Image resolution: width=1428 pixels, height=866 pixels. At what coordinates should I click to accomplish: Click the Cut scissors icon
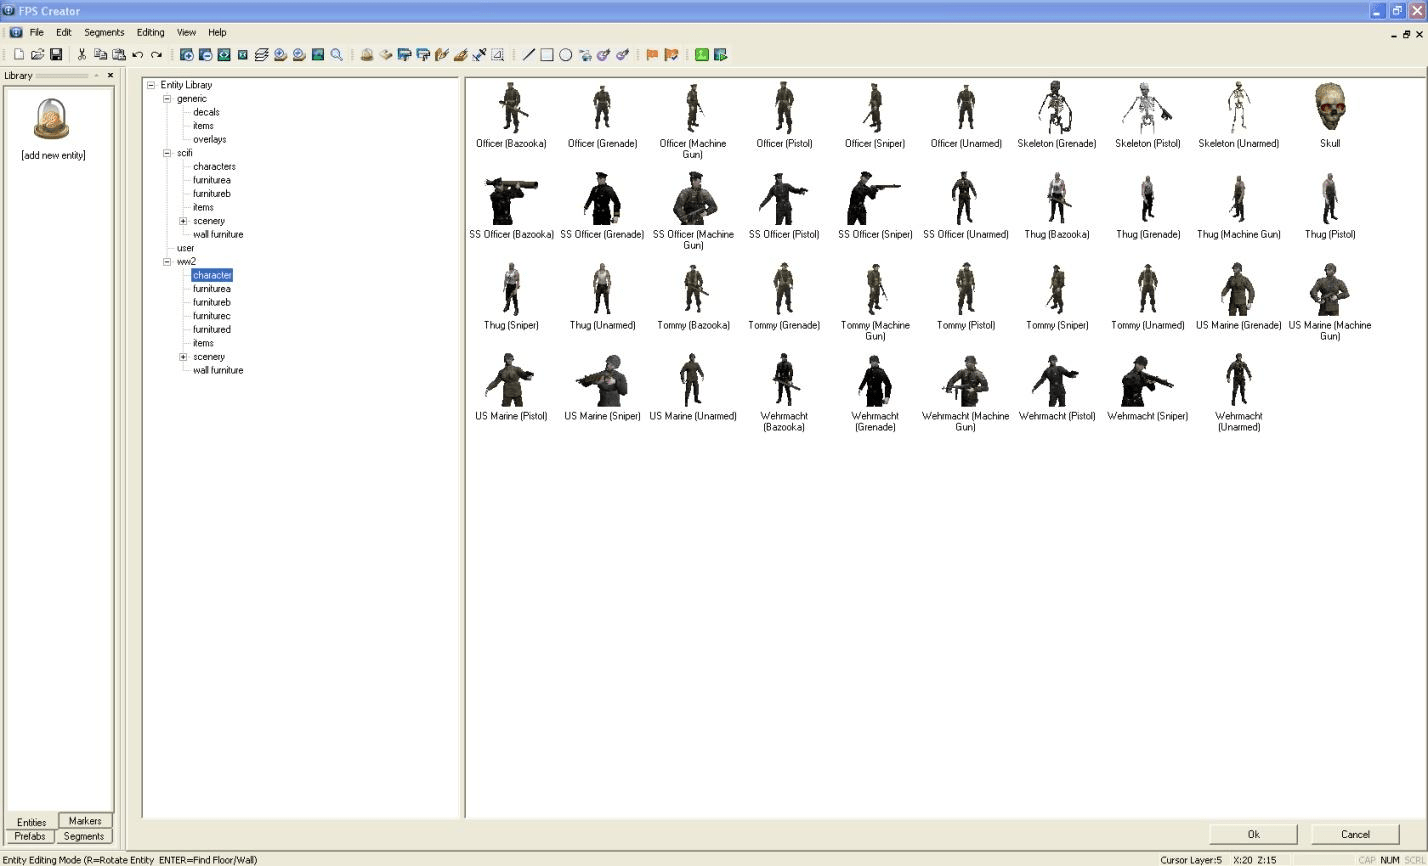point(81,55)
